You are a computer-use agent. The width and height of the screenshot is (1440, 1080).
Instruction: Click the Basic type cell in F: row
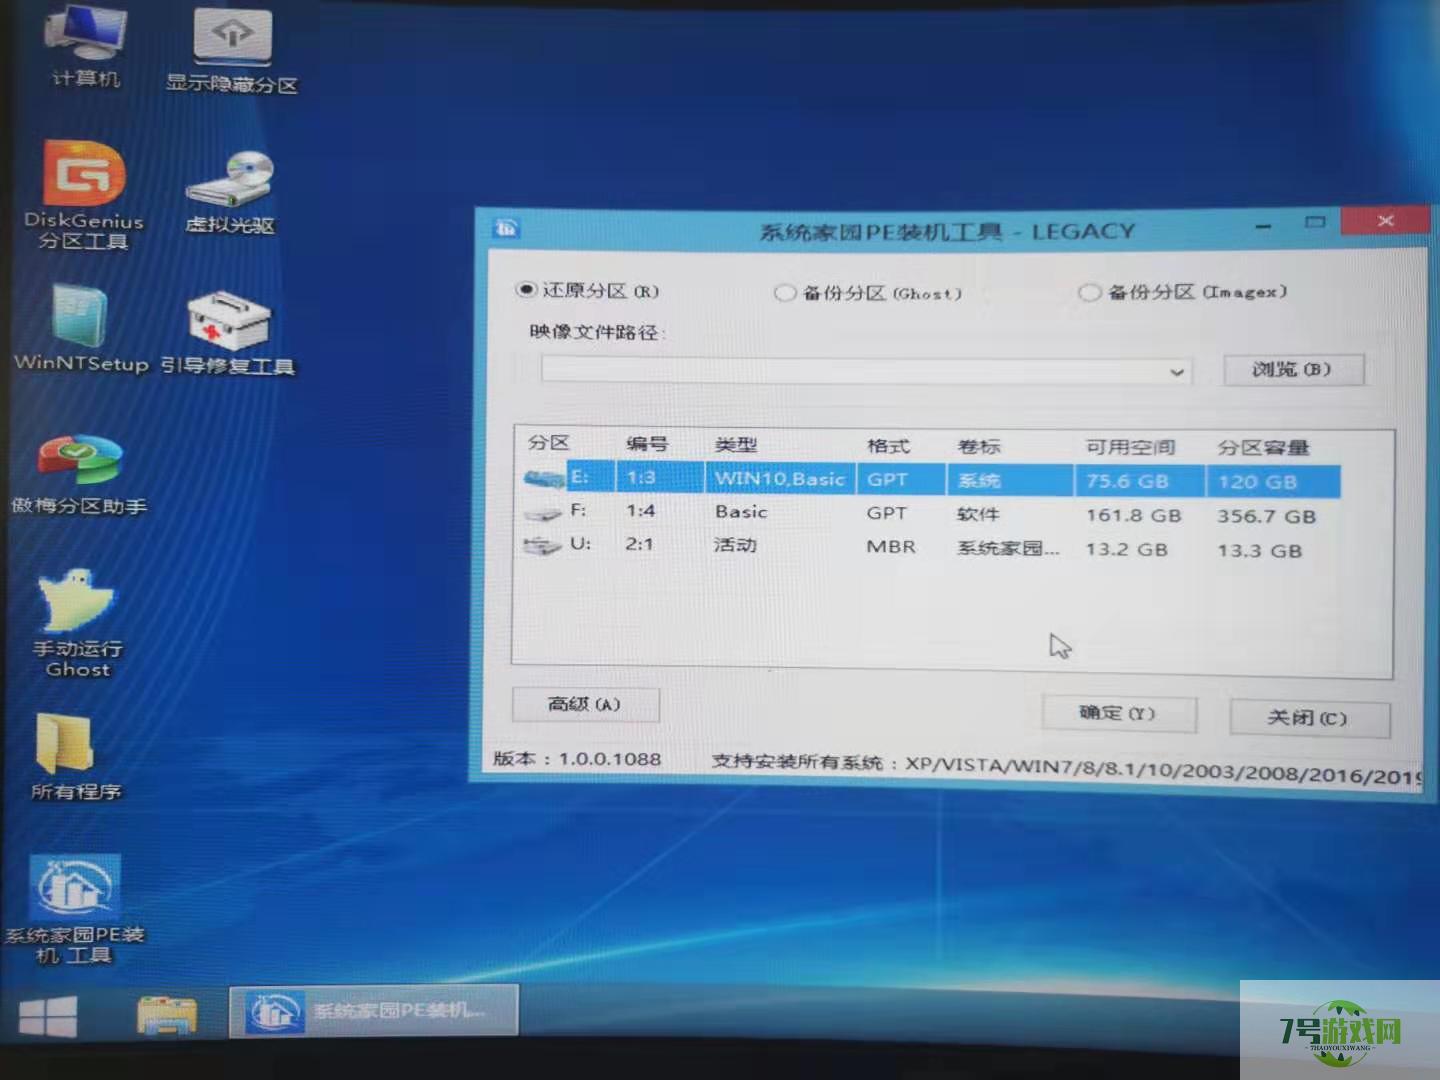pos(741,512)
